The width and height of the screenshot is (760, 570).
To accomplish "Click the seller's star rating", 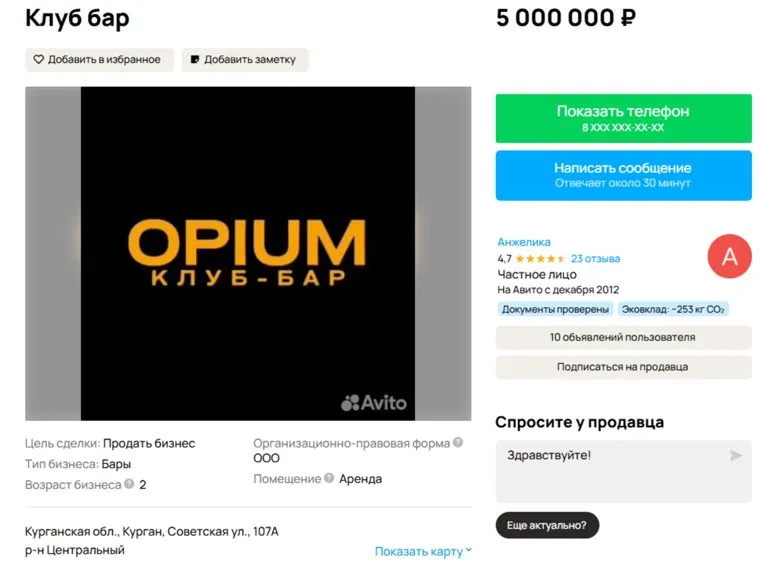I will 539,258.
